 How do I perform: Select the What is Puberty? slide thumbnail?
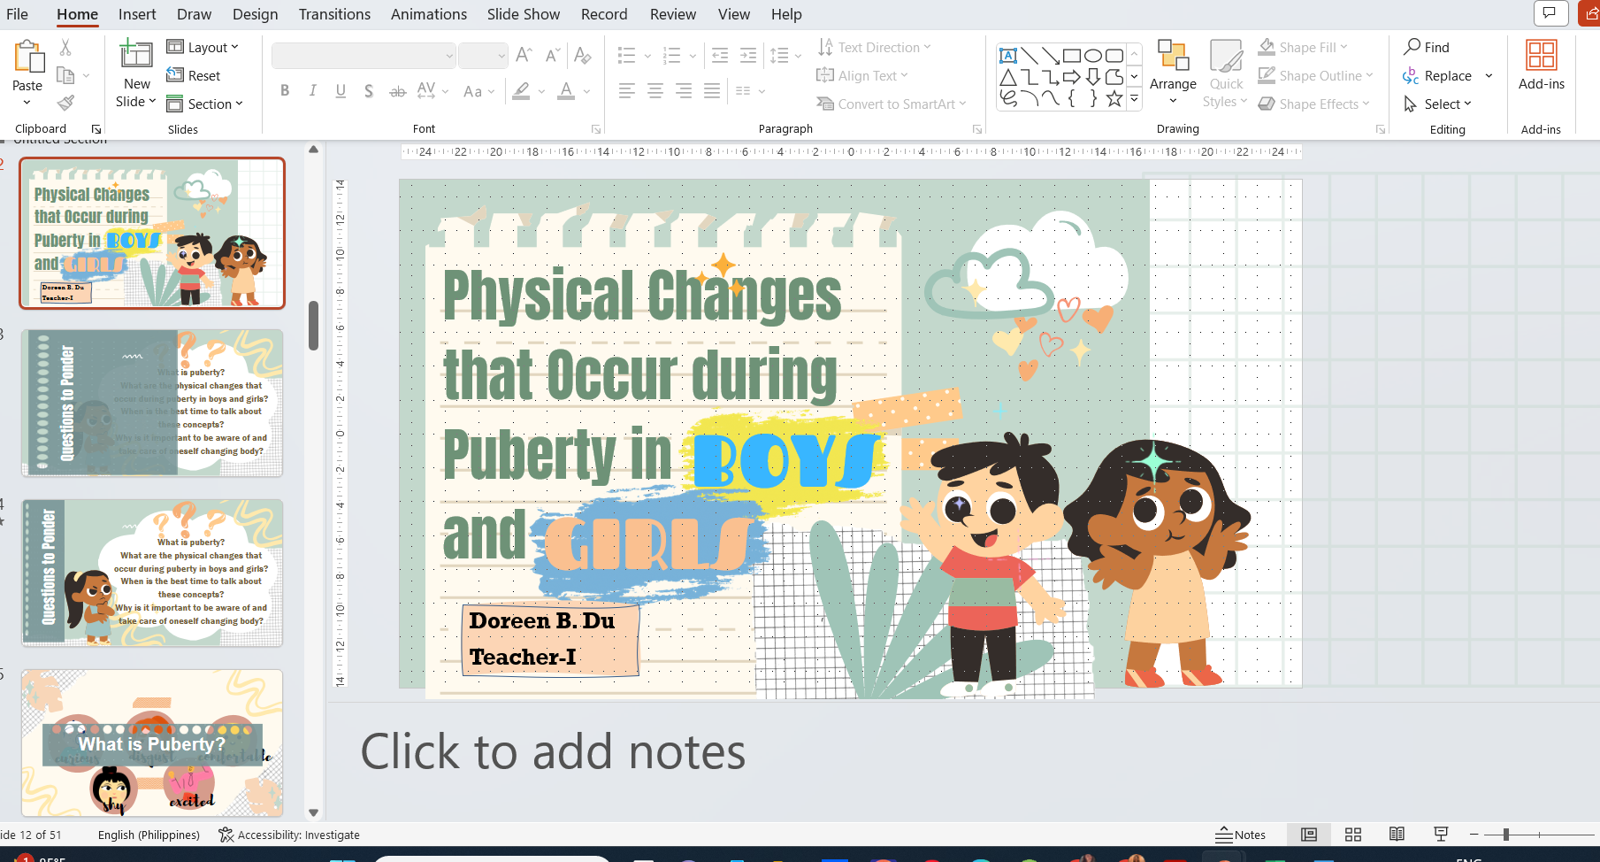click(x=152, y=743)
